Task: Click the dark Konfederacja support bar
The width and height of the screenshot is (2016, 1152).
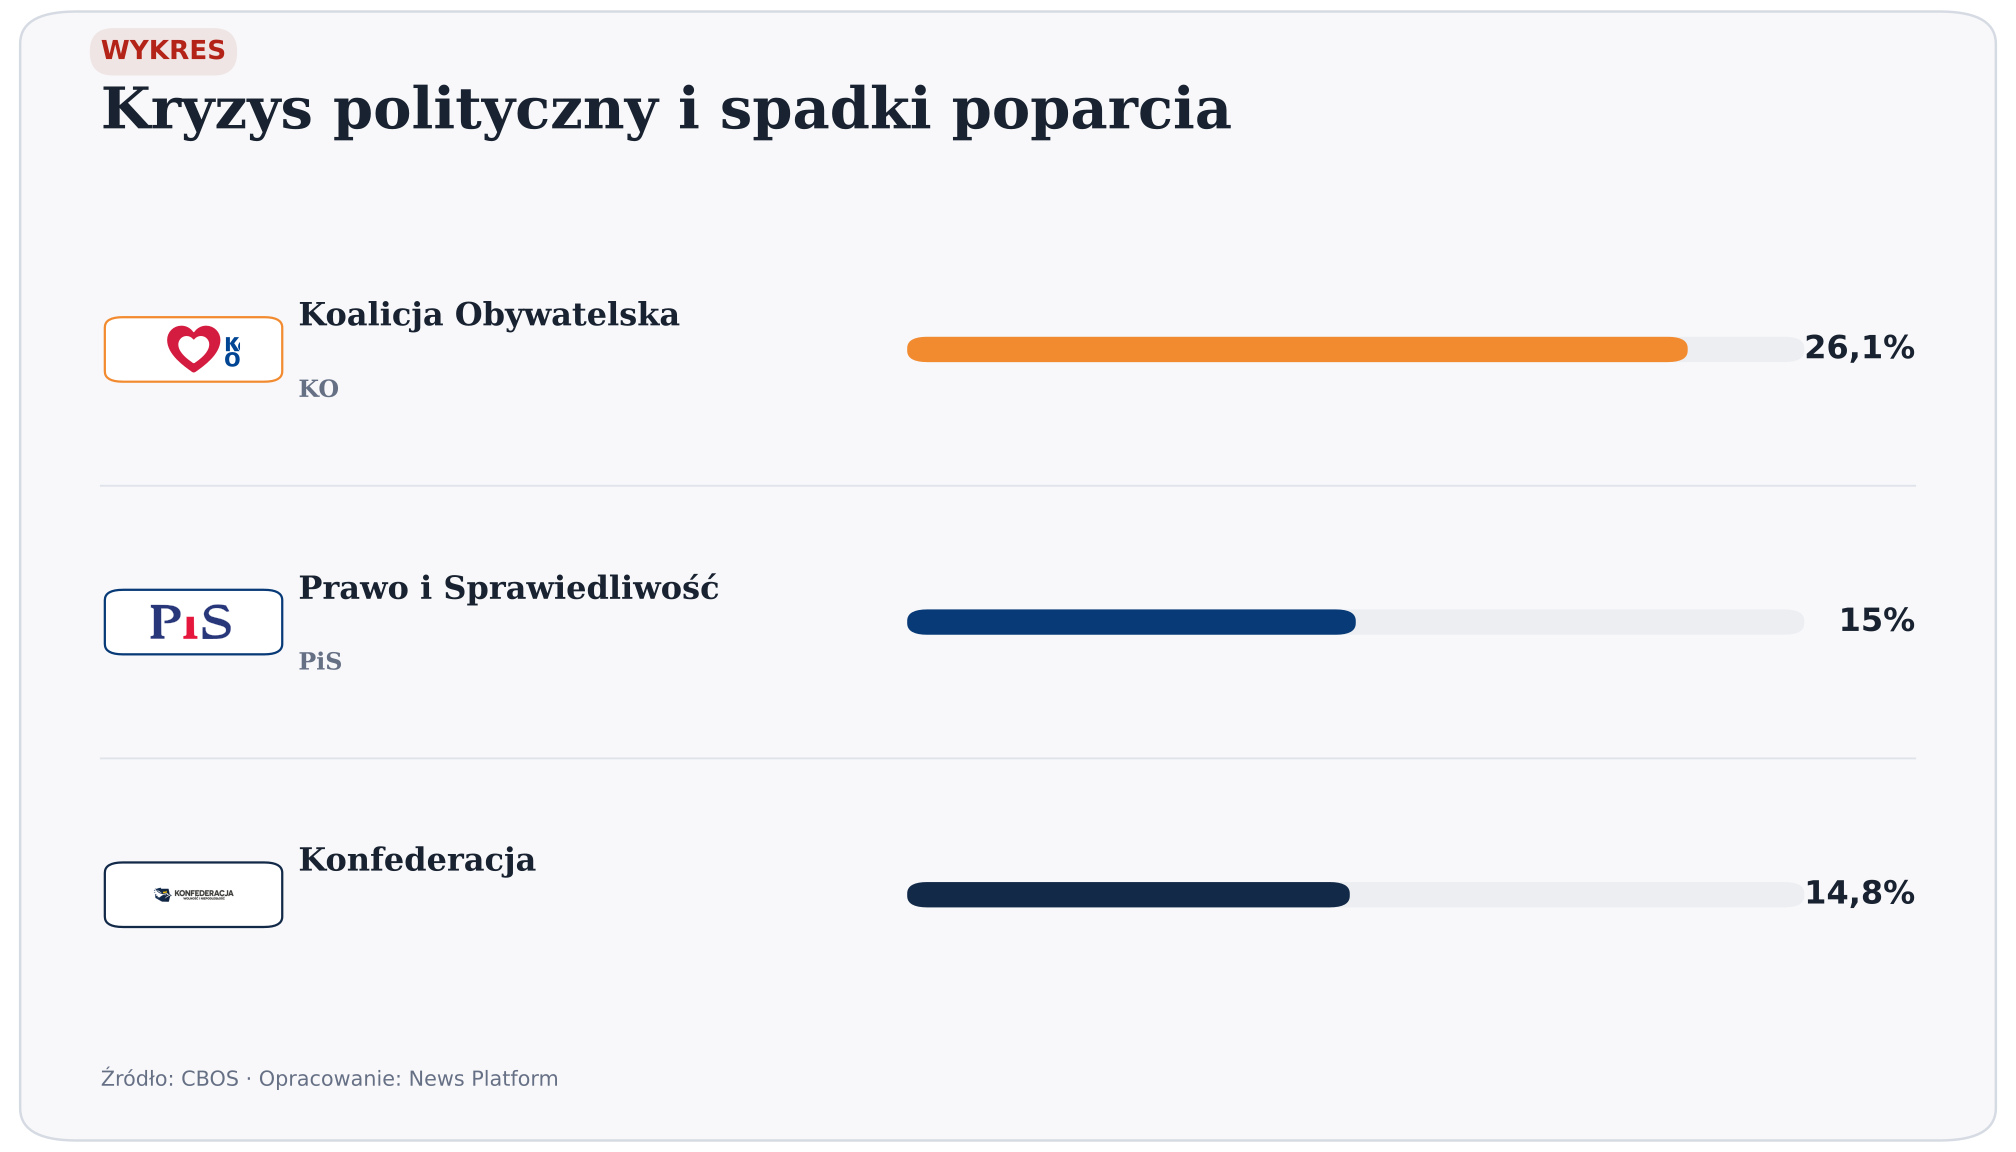Action: 1128,894
